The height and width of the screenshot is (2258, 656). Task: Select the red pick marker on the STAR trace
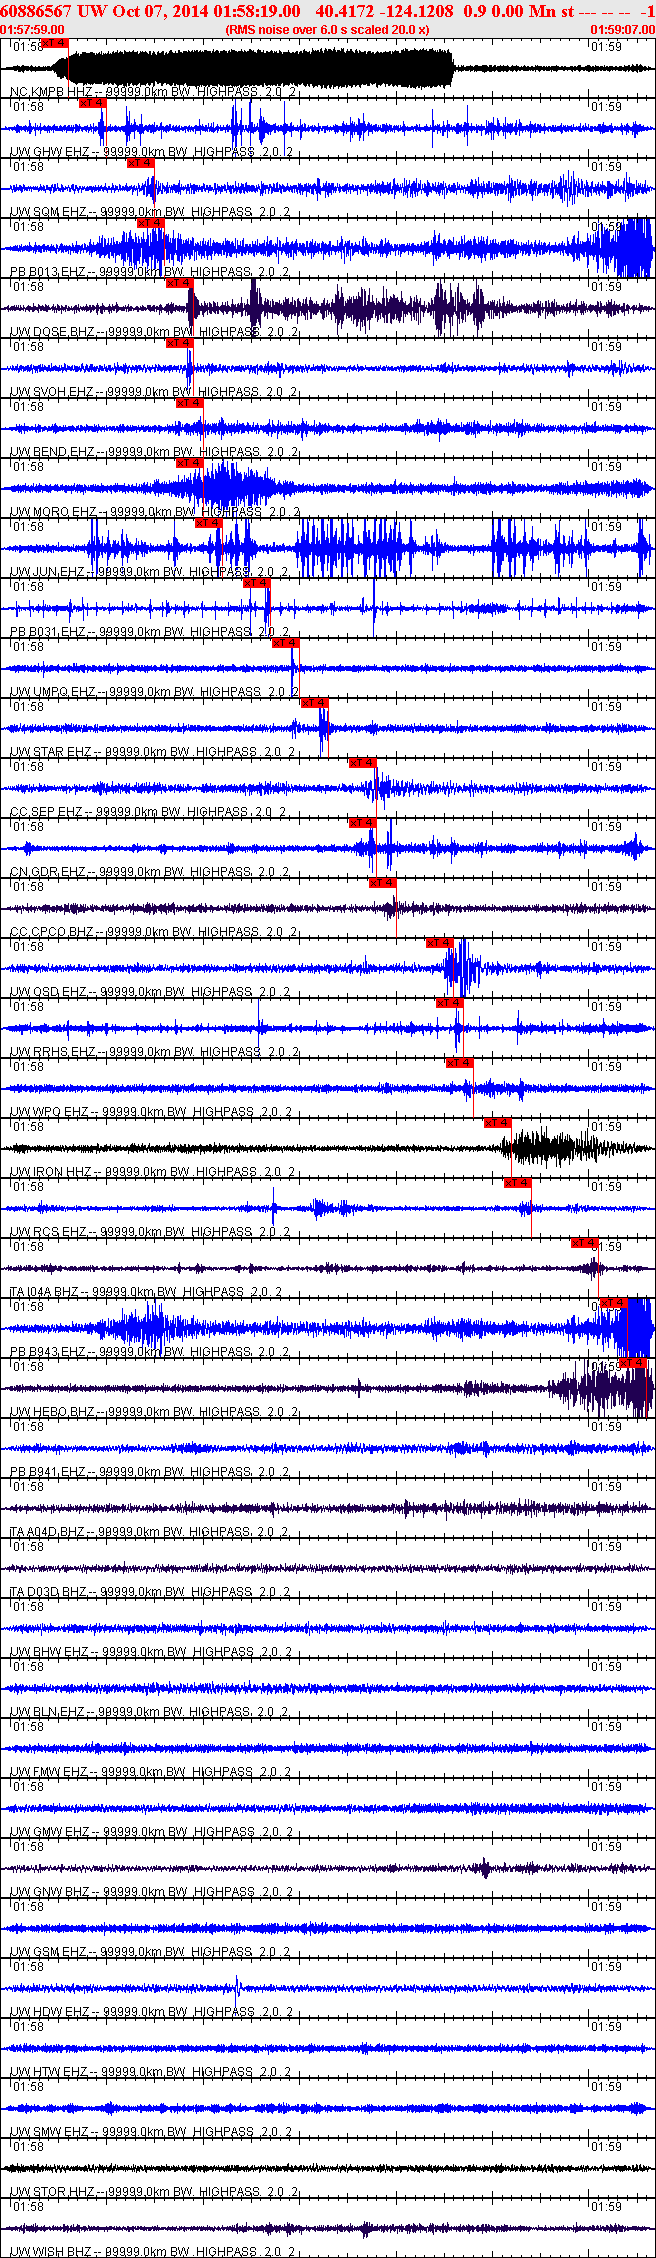coord(316,703)
